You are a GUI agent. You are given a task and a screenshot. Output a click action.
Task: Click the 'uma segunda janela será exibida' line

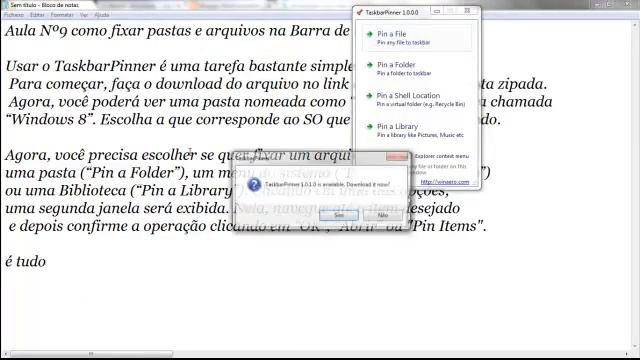tap(232, 208)
